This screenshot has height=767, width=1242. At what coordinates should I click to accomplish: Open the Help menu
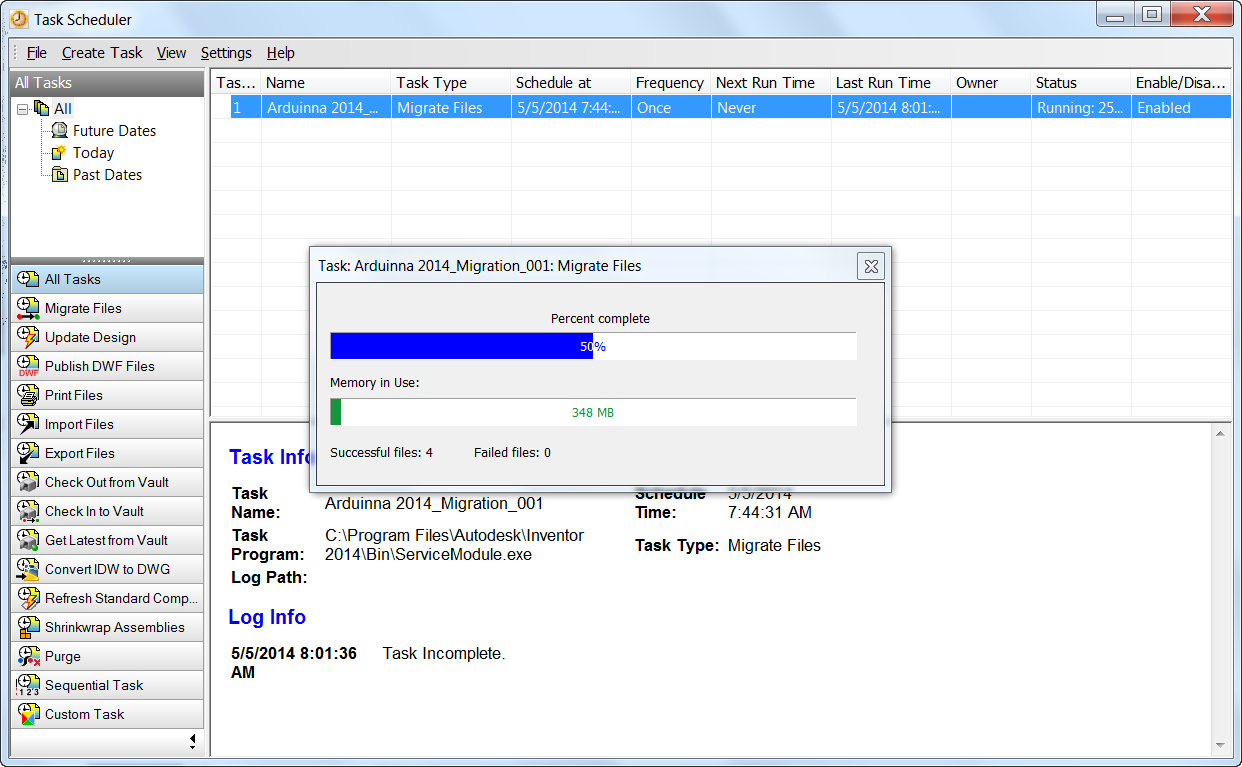pos(280,53)
